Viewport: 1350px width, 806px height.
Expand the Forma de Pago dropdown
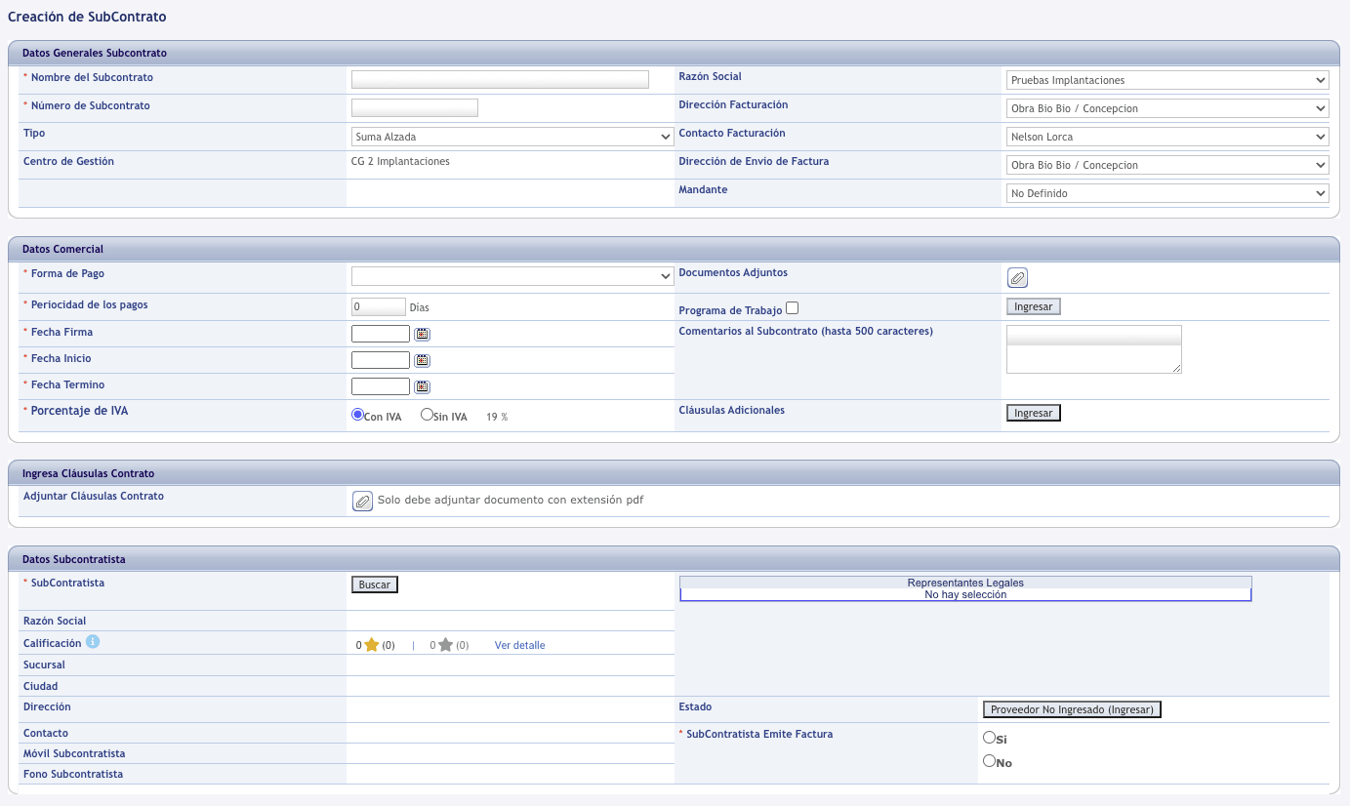tap(512, 276)
